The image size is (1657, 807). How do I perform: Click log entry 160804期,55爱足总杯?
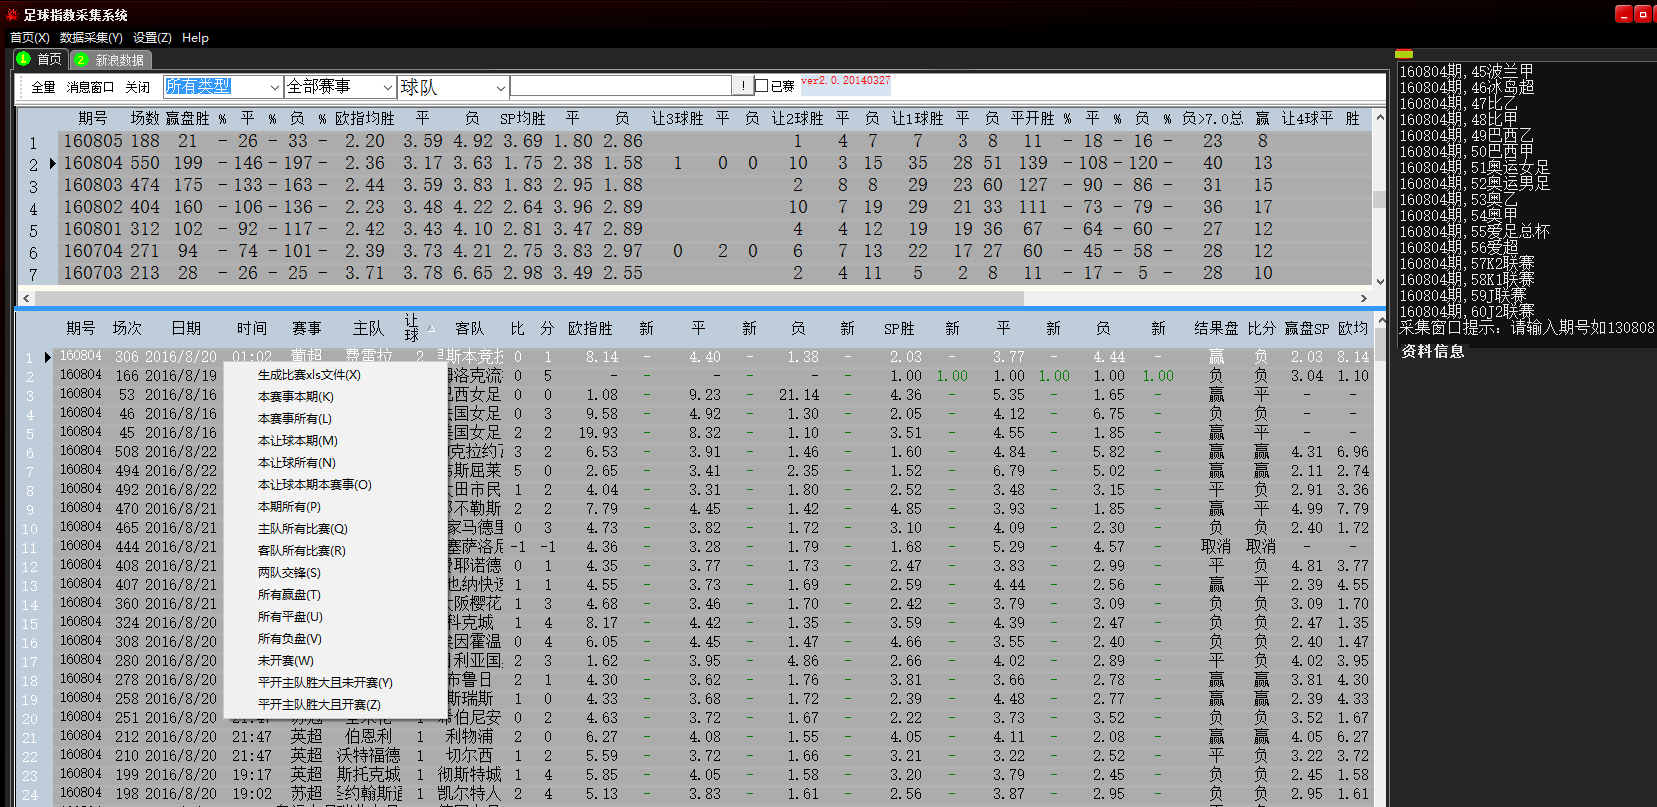[1474, 231]
